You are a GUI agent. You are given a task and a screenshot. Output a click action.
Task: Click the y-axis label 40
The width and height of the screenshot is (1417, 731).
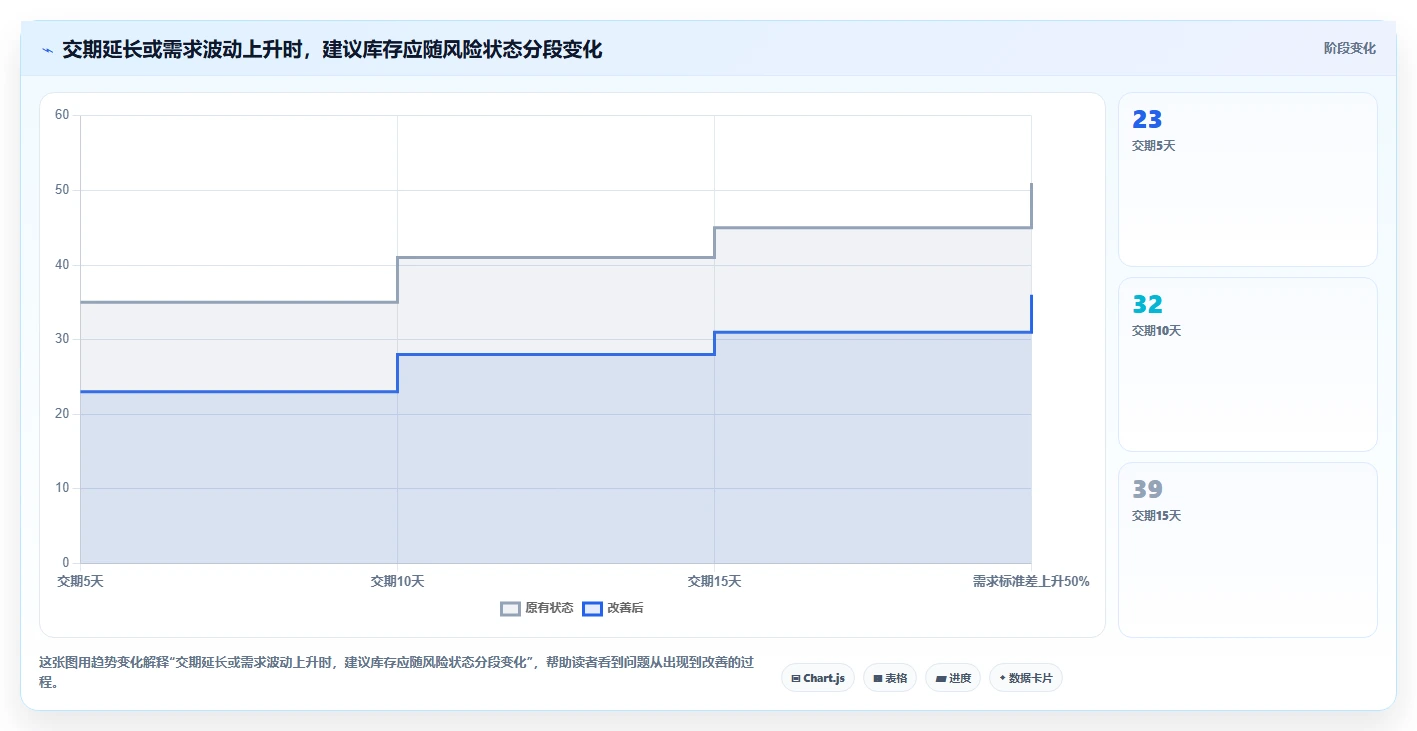pyautogui.click(x=62, y=265)
